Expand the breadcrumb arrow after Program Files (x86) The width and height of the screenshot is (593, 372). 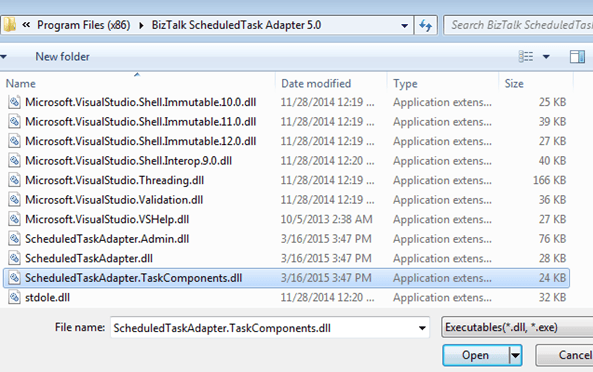tap(141, 25)
